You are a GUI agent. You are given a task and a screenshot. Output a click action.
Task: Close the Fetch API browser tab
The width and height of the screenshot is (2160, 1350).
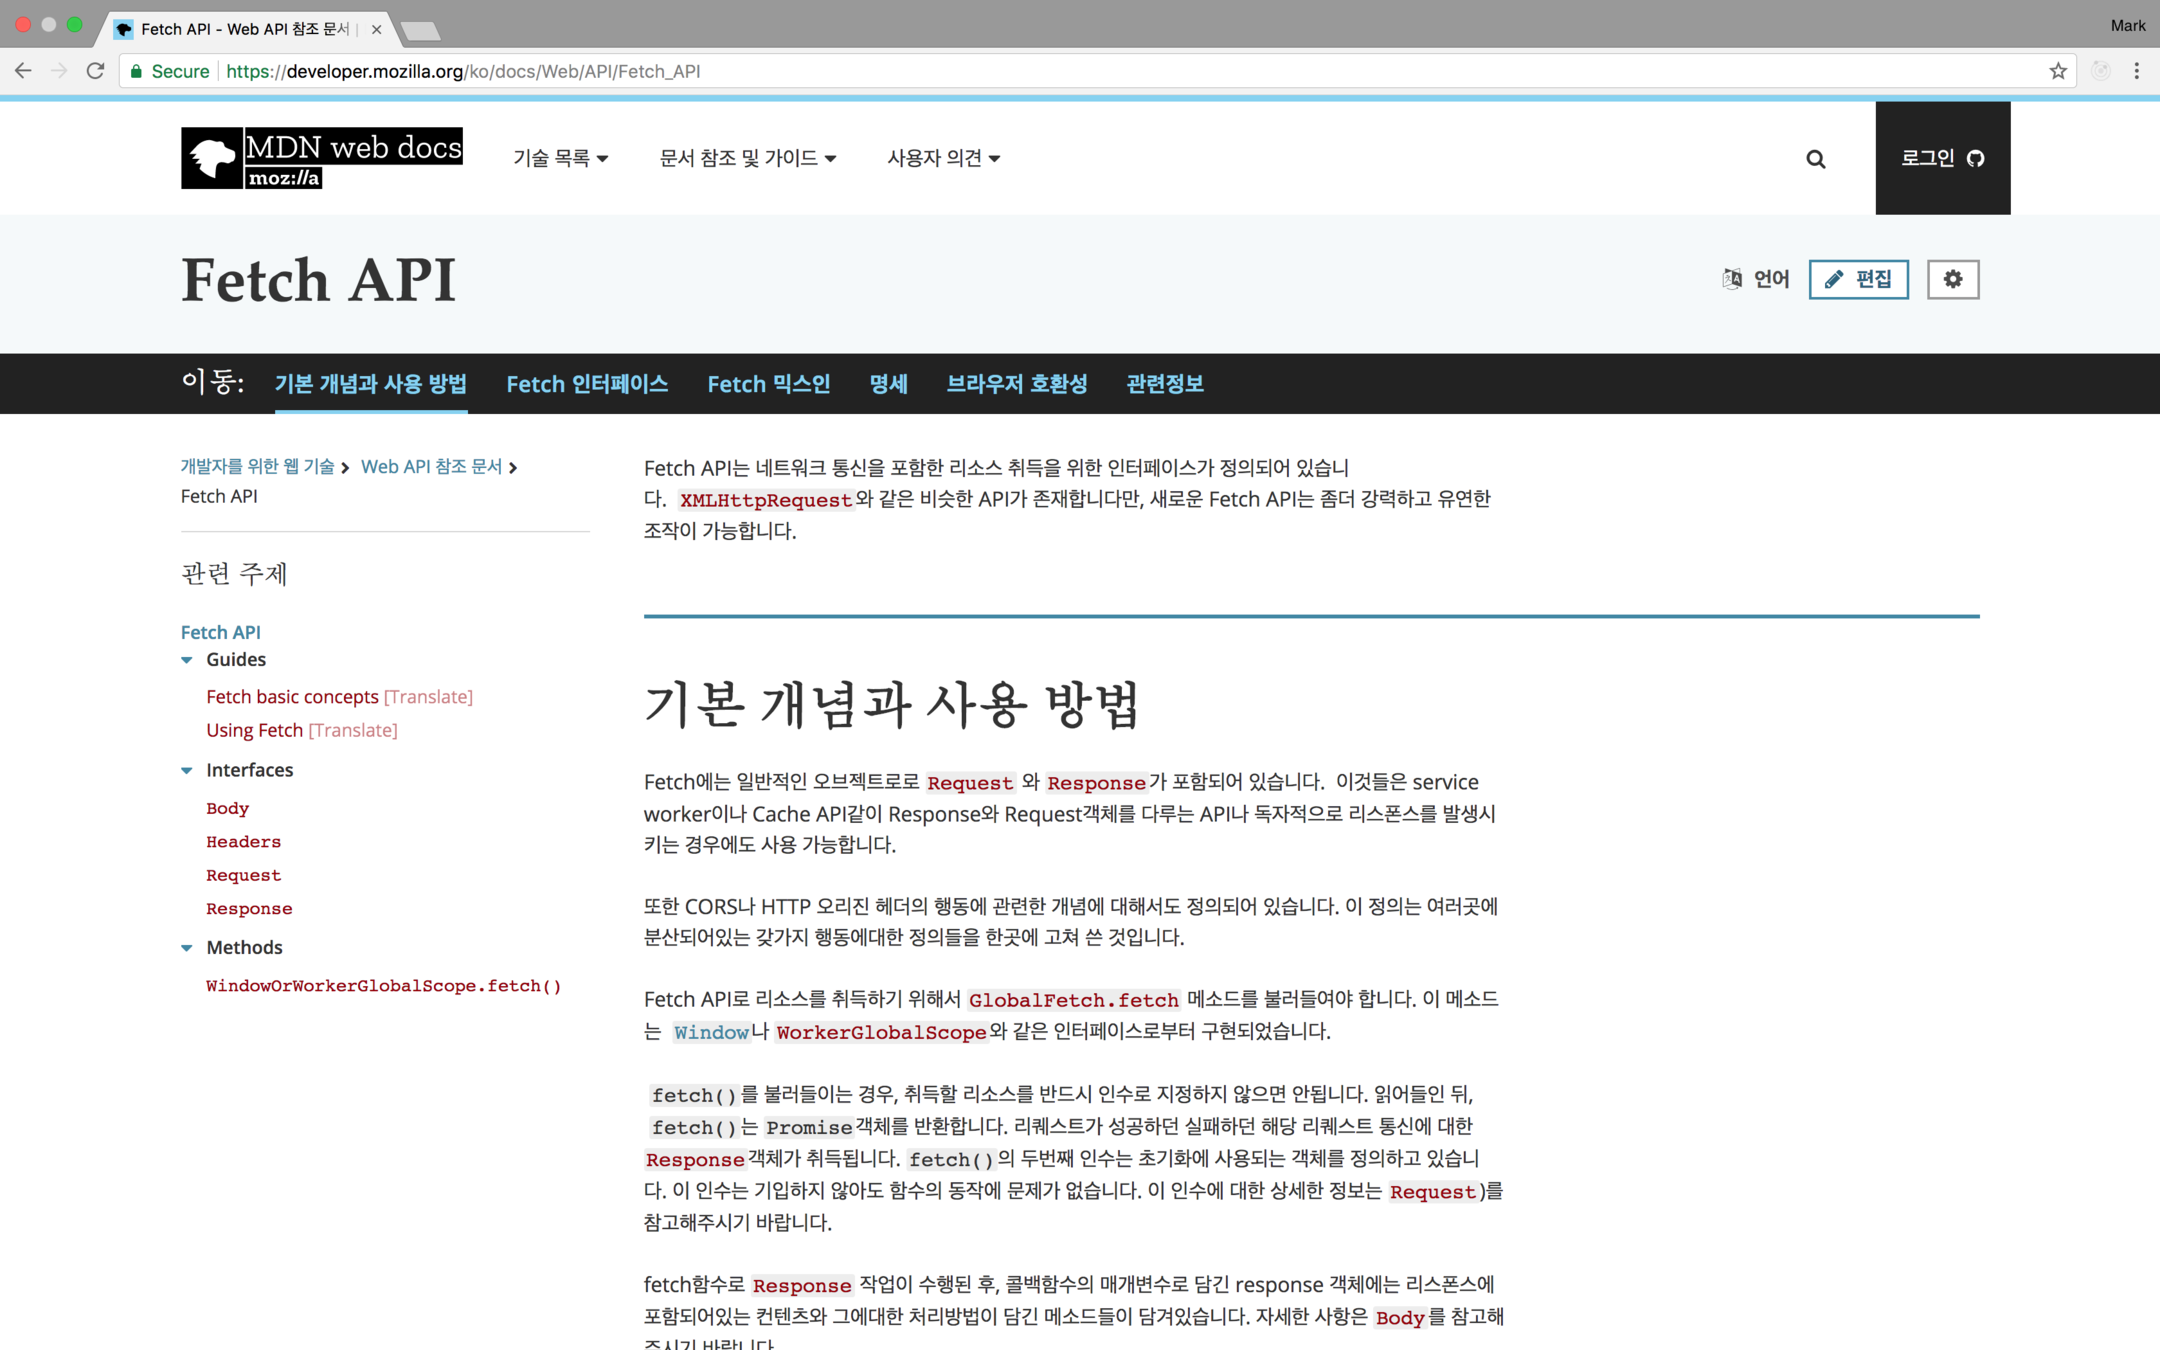click(x=376, y=29)
